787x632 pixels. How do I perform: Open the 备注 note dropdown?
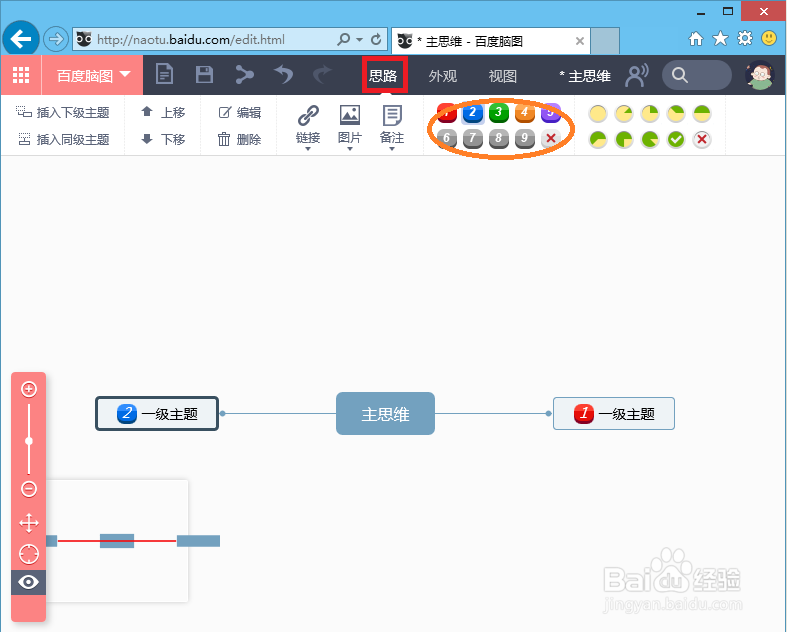(392, 127)
